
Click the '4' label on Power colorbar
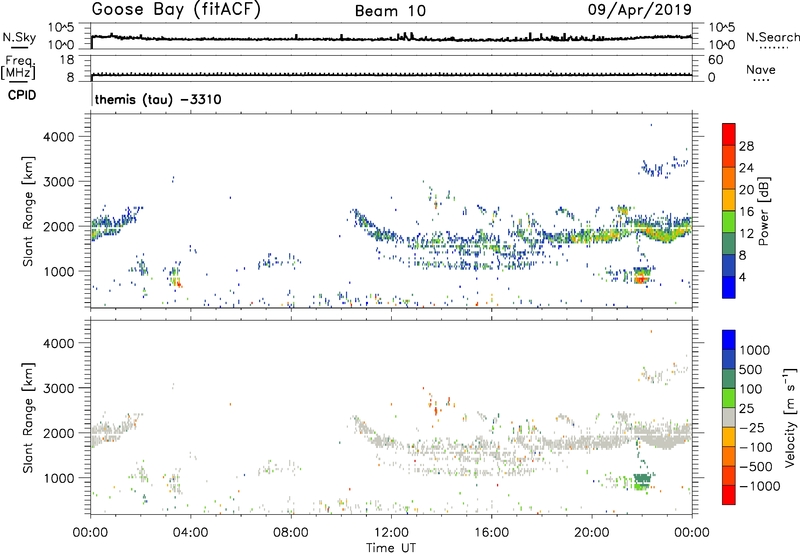(742, 278)
